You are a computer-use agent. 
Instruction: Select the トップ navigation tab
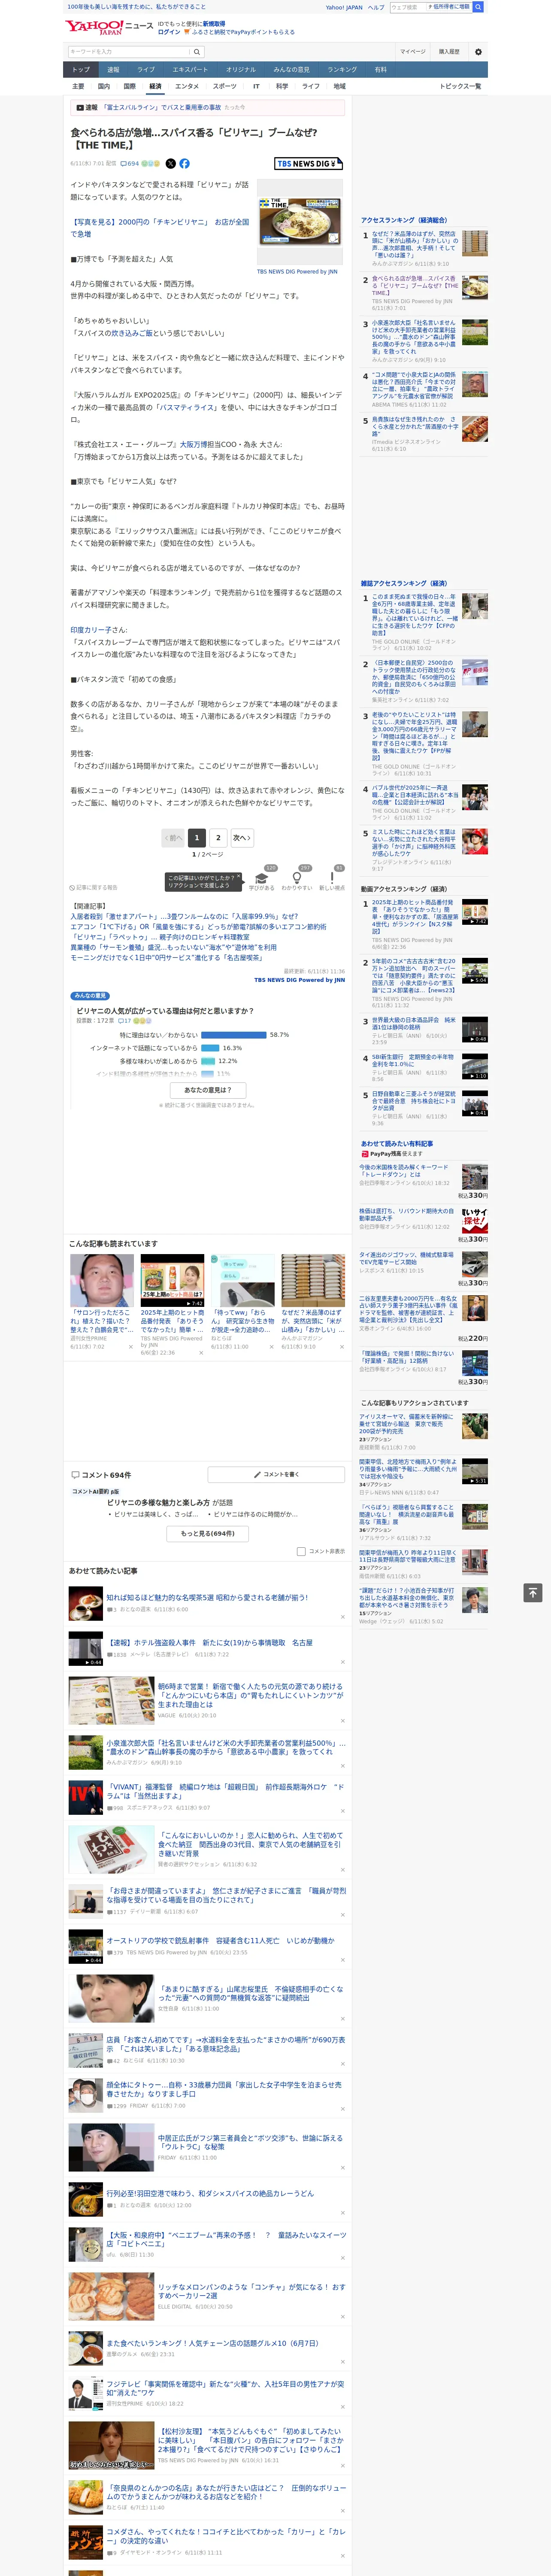click(x=81, y=70)
